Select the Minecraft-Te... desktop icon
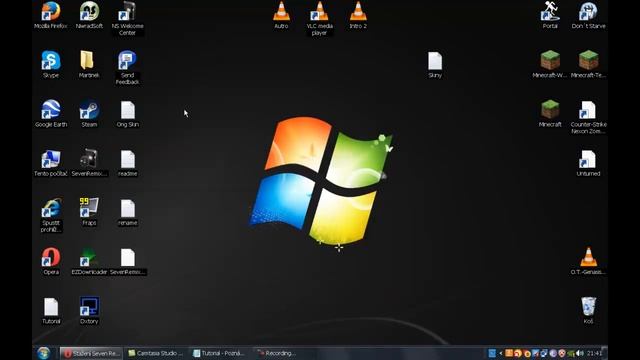 point(588,64)
